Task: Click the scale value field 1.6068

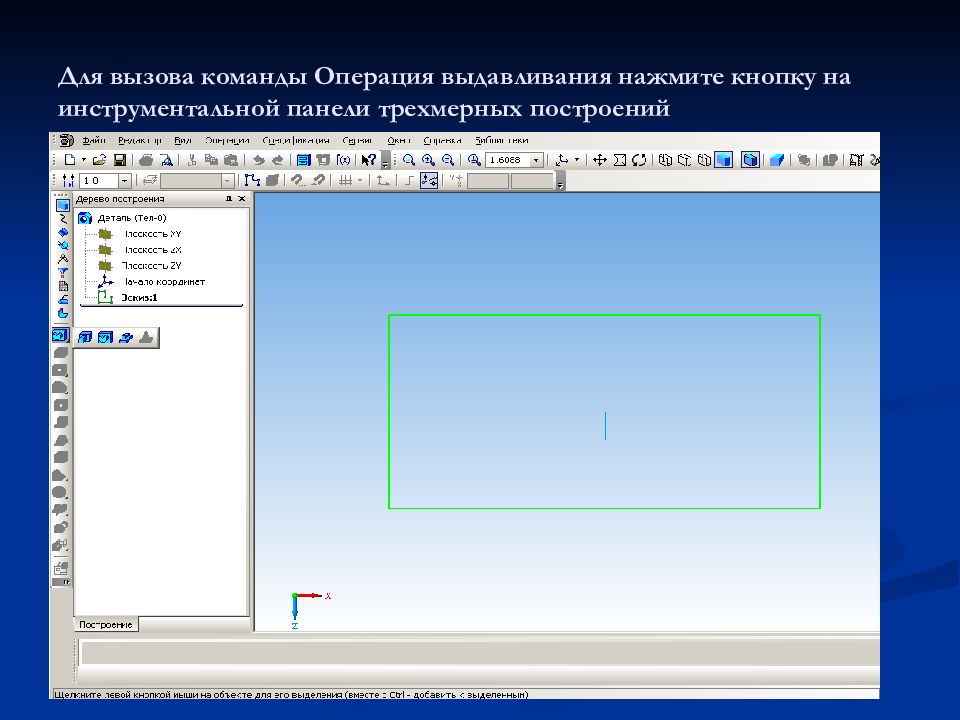Action: (x=508, y=160)
